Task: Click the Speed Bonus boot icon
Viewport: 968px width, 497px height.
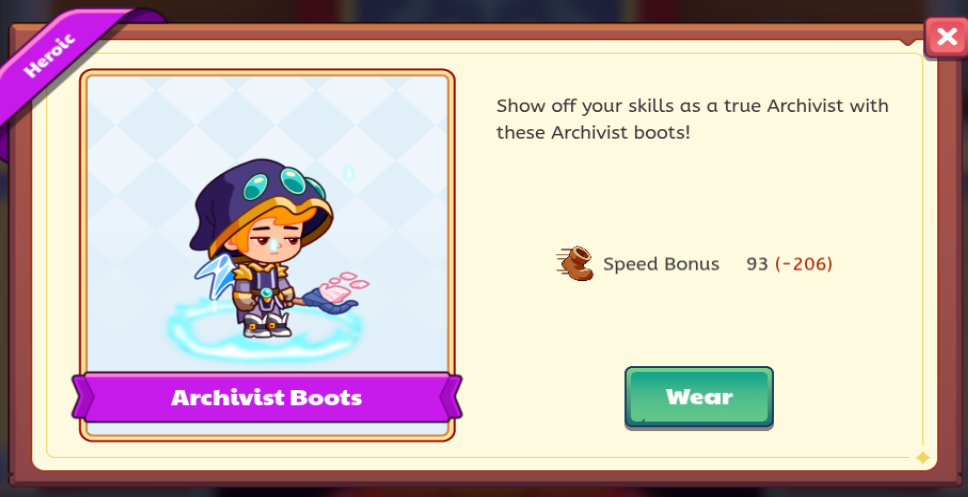Action: 575,264
